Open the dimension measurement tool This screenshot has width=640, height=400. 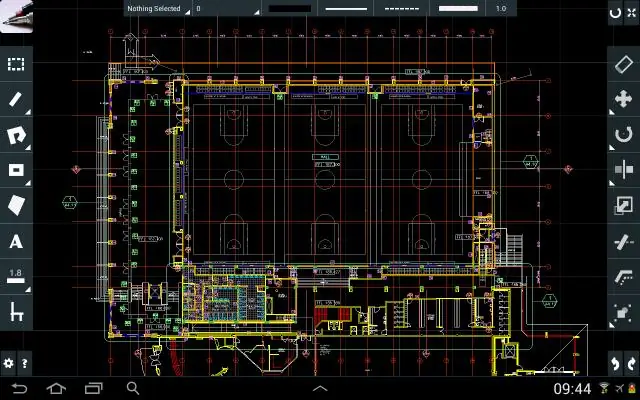[16, 312]
